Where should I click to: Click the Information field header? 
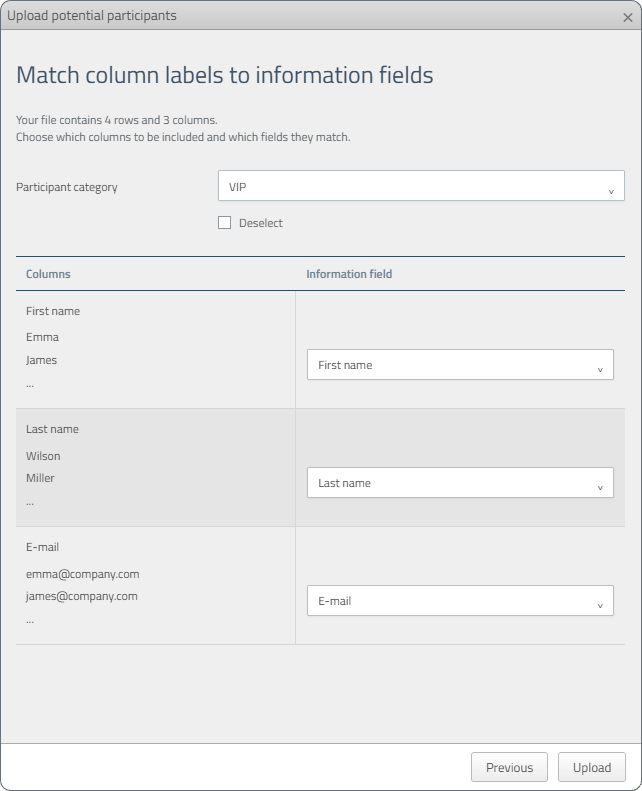click(x=349, y=274)
